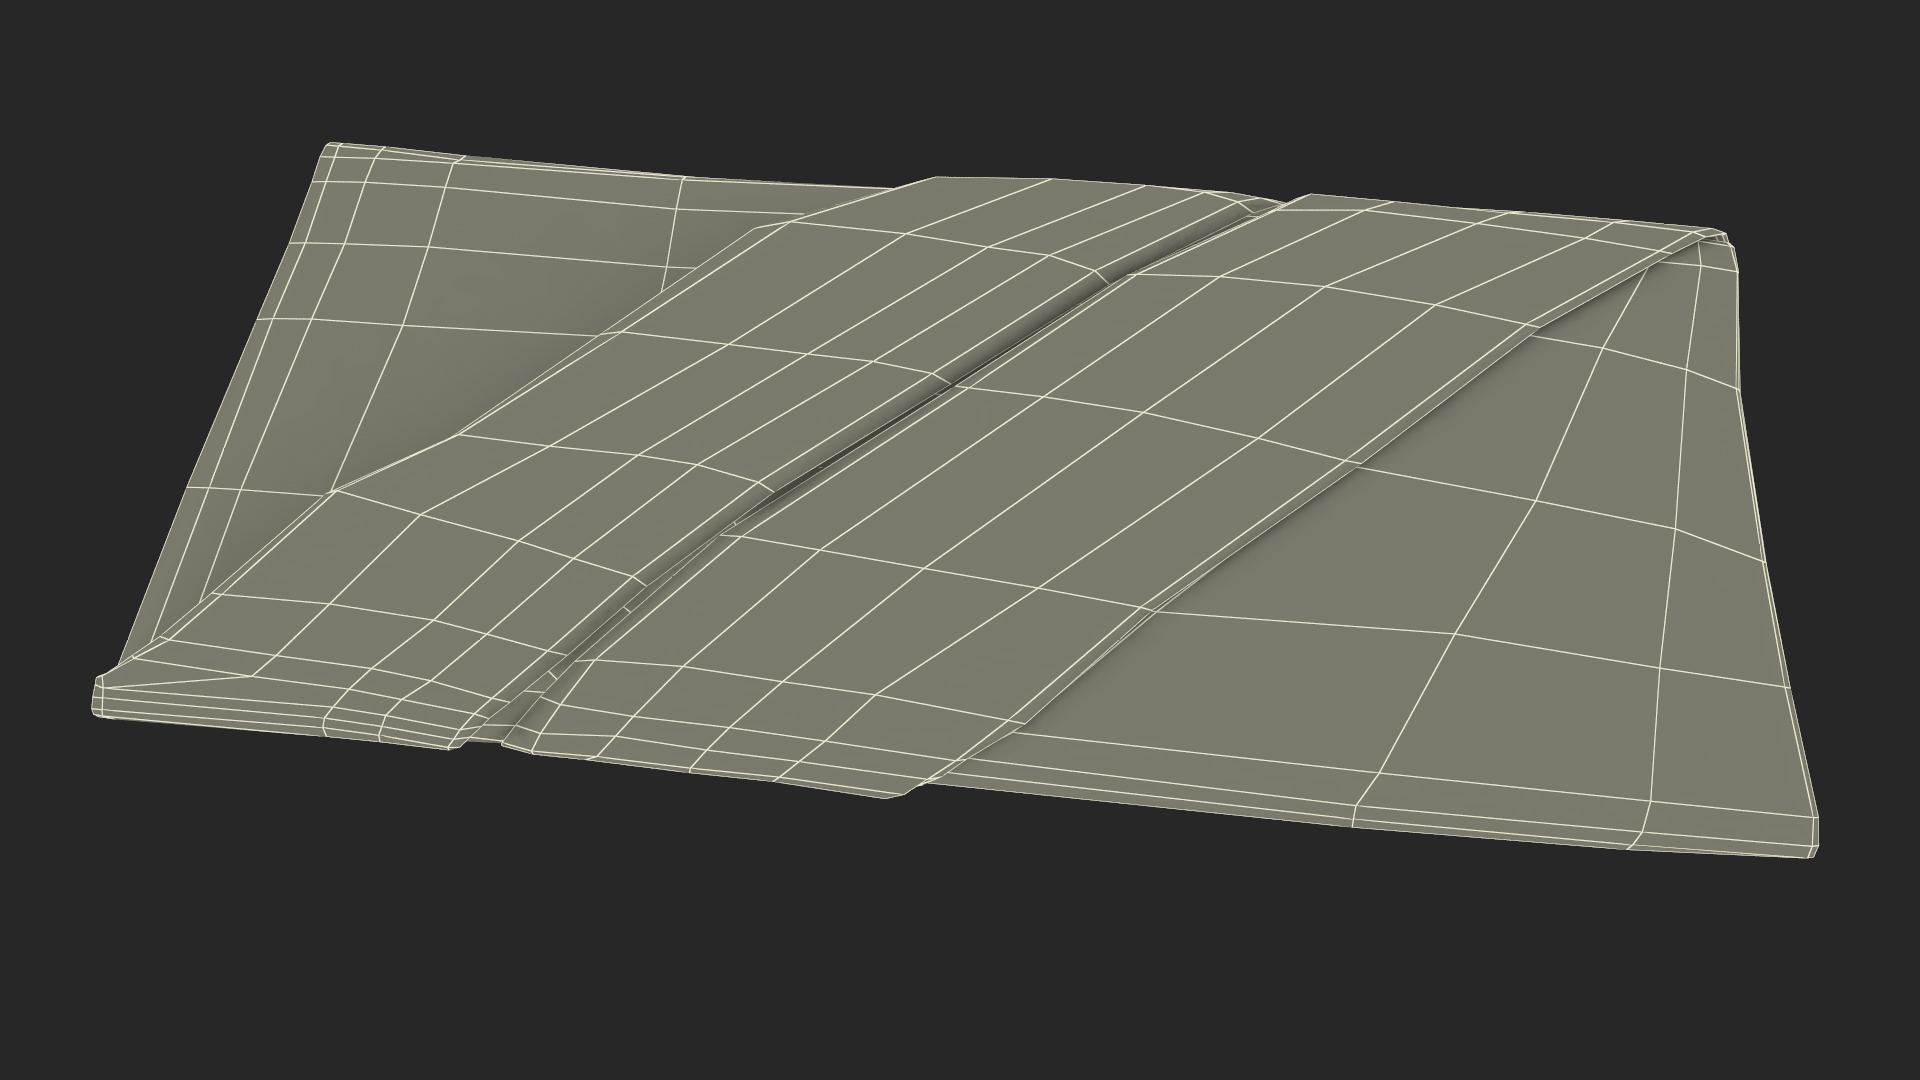The image size is (1920, 1080).
Task: Click the top-left back corner of the mesh
Action: (x=333, y=148)
